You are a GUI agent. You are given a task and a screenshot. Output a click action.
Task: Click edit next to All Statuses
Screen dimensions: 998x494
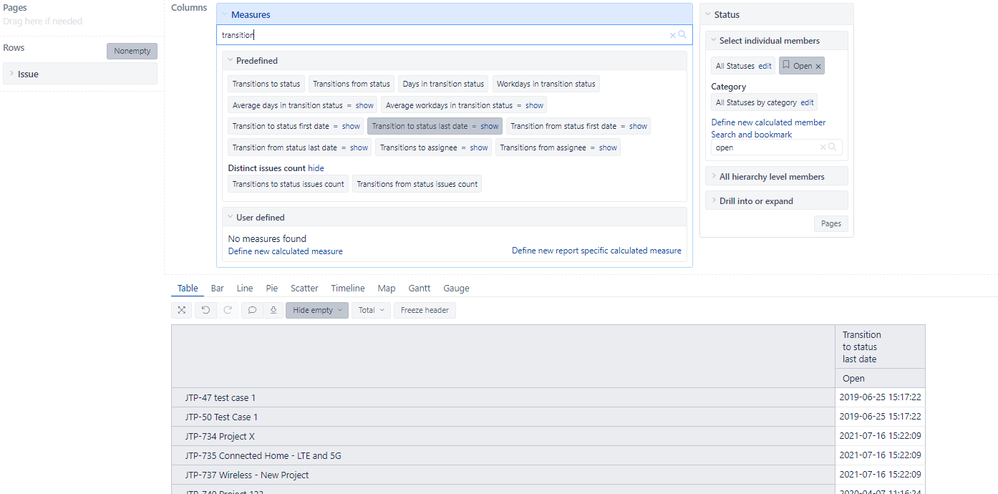pyautogui.click(x=765, y=66)
